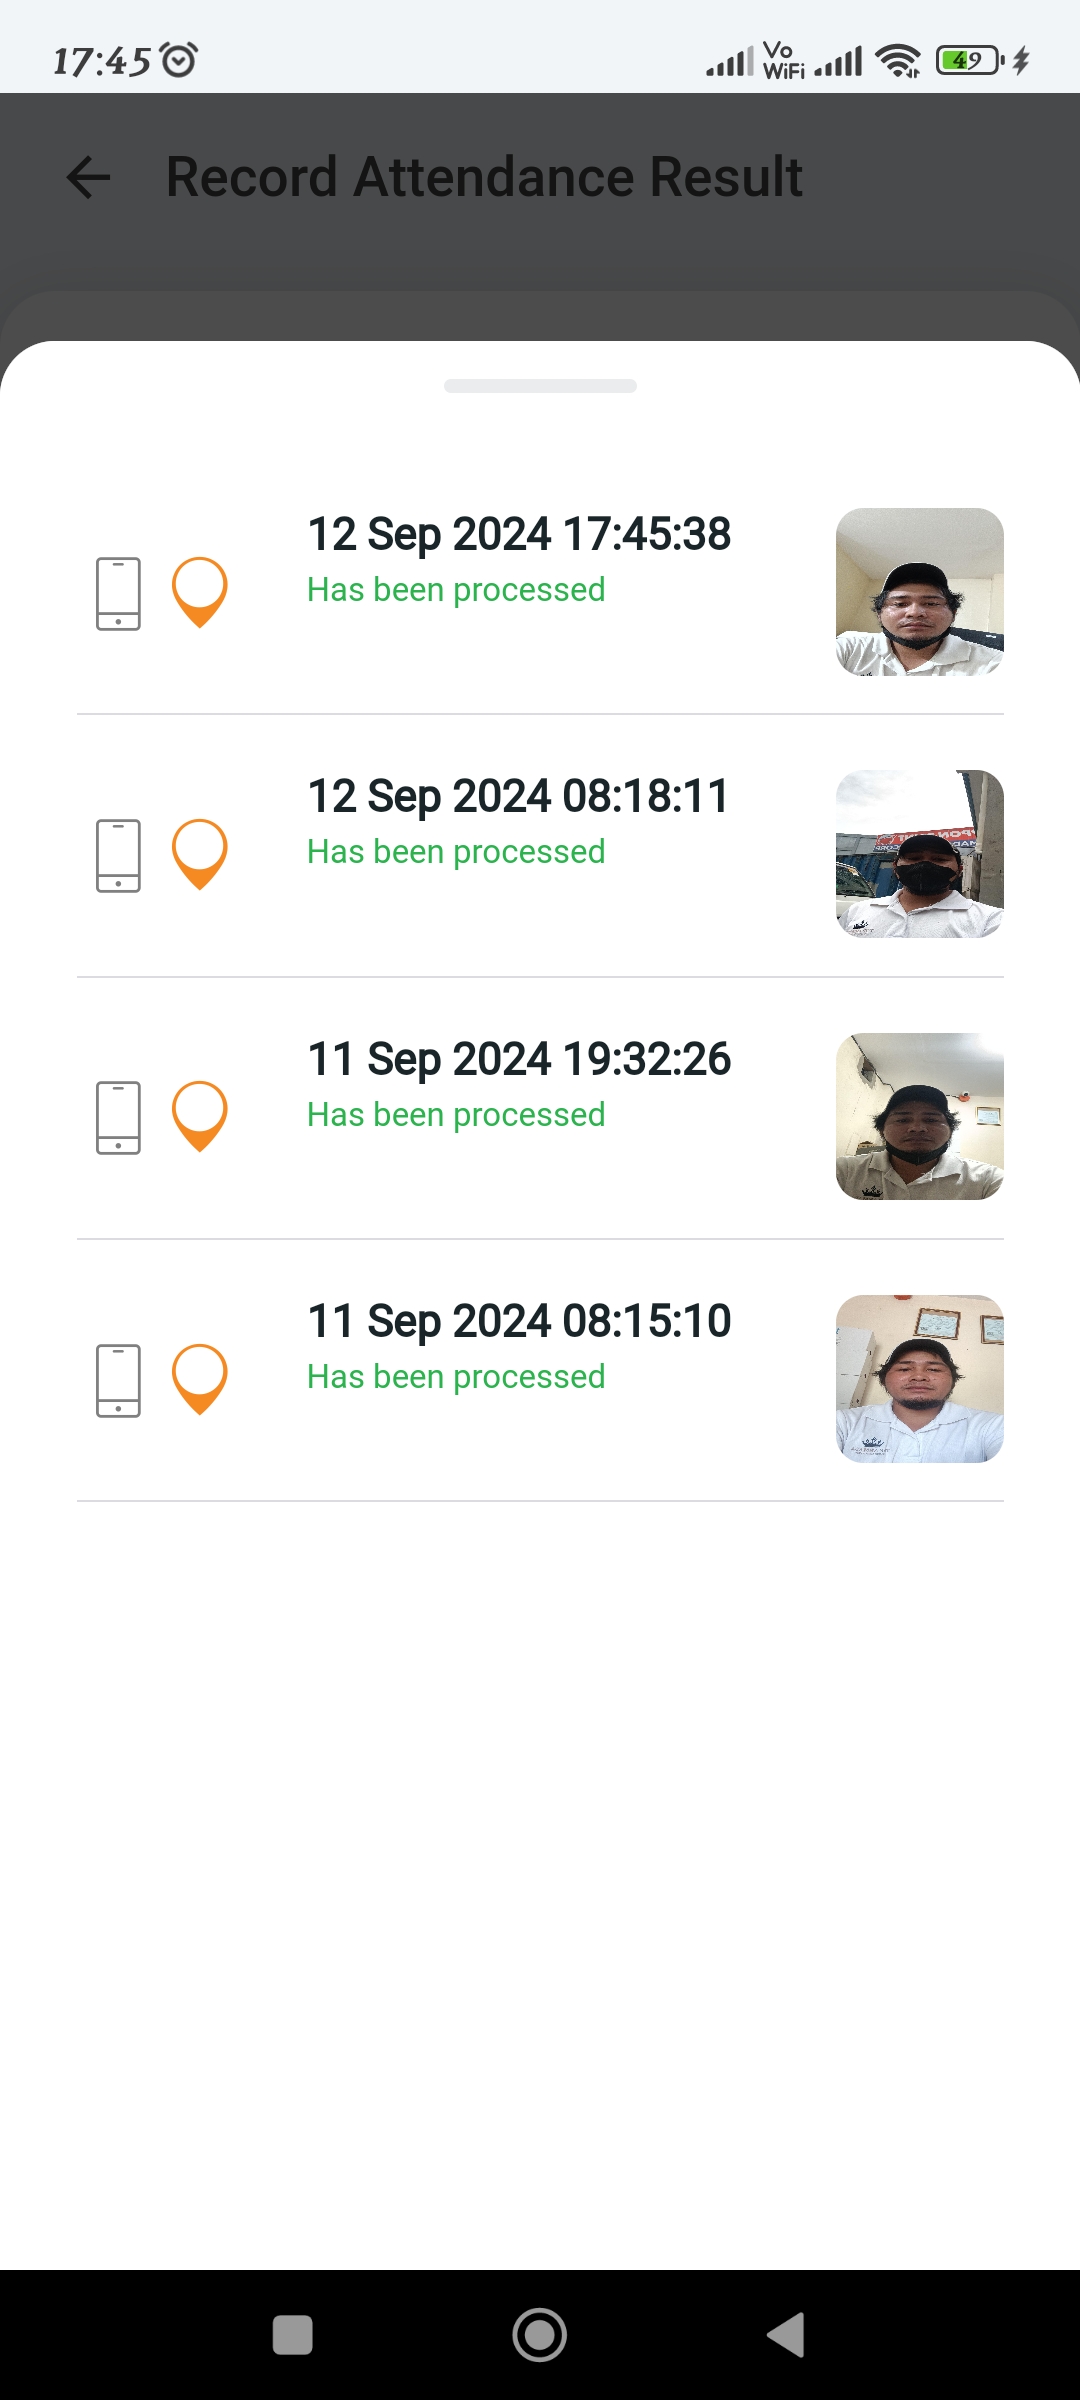The image size is (1080, 2400).
Task: Tap phone device icon for 08:18:11 record
Action: coord(118,855)
